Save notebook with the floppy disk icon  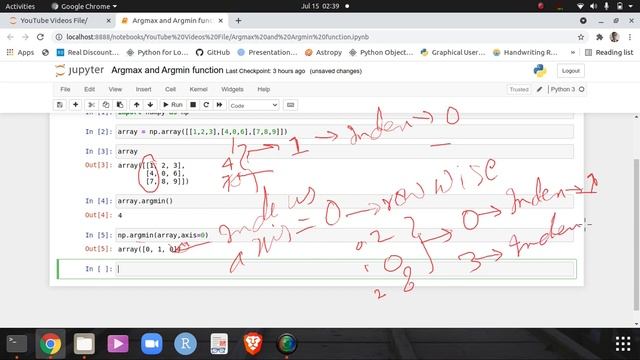(x=60, y=105)
